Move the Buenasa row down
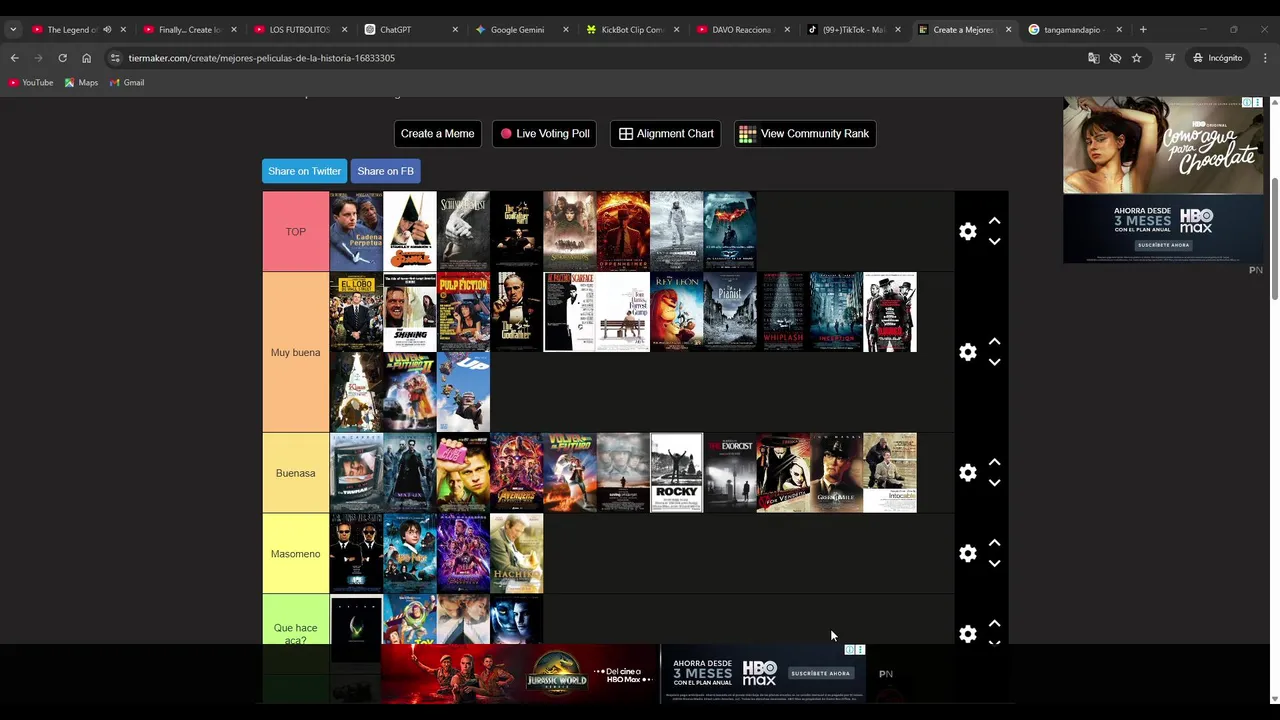The width and height of the screenshot is (1280, 720). point(994,482)
